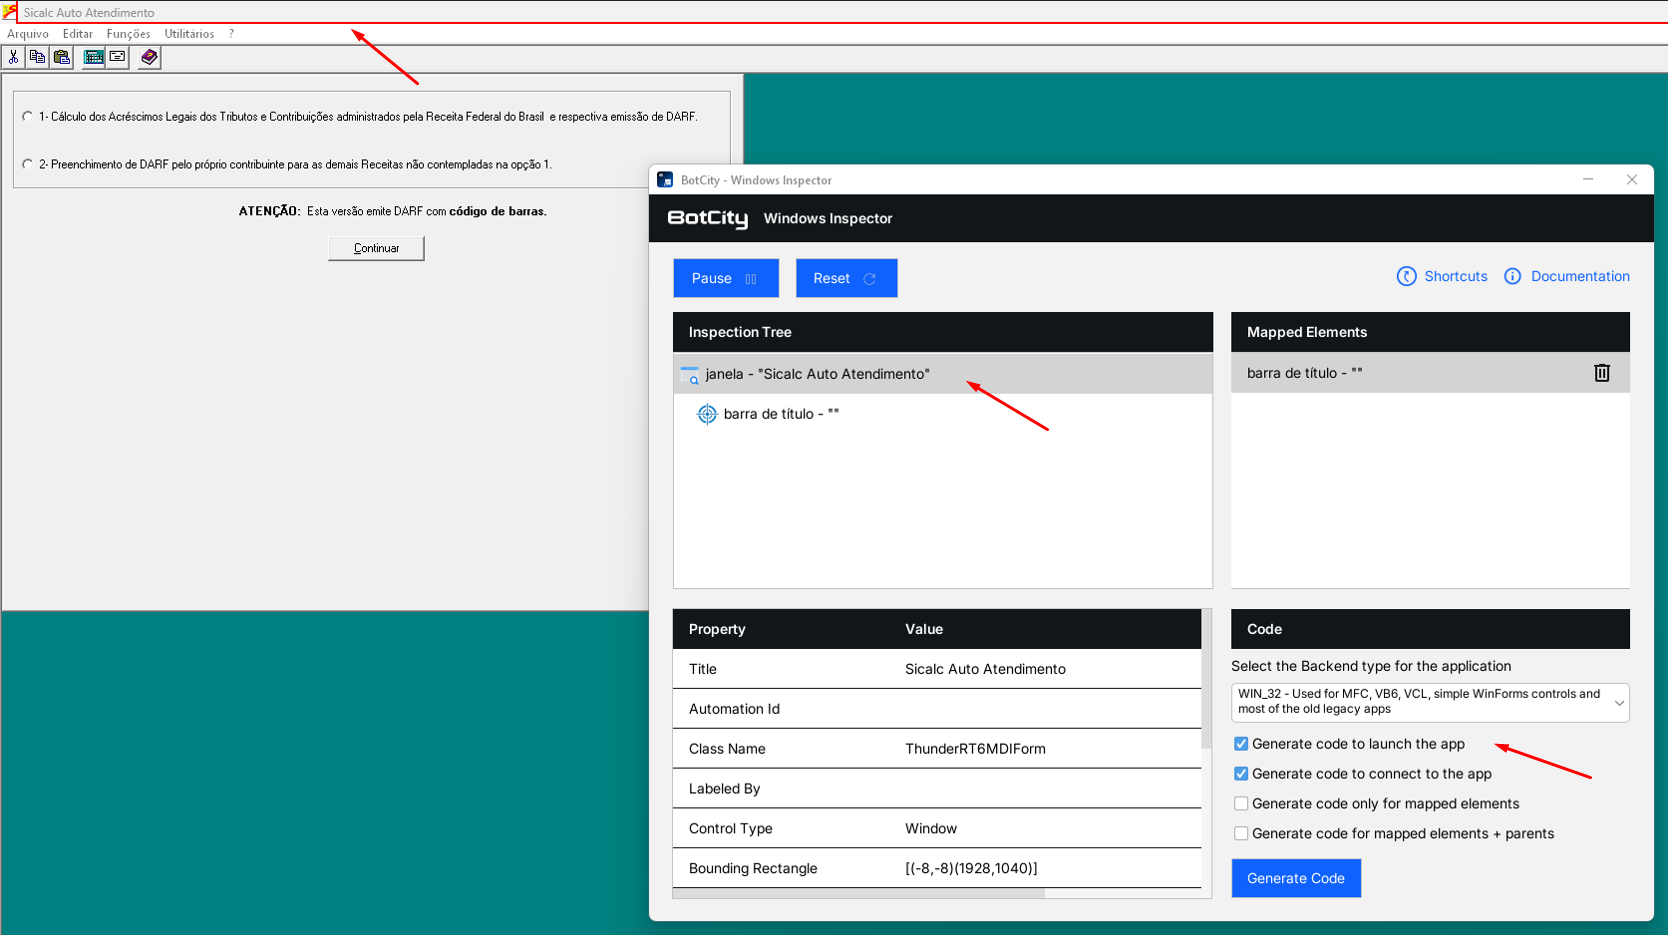Delete the mapped element with the trash icon
This screenshot has width=1668, height=935.
pyautogui.click(x=1601, y=373)
